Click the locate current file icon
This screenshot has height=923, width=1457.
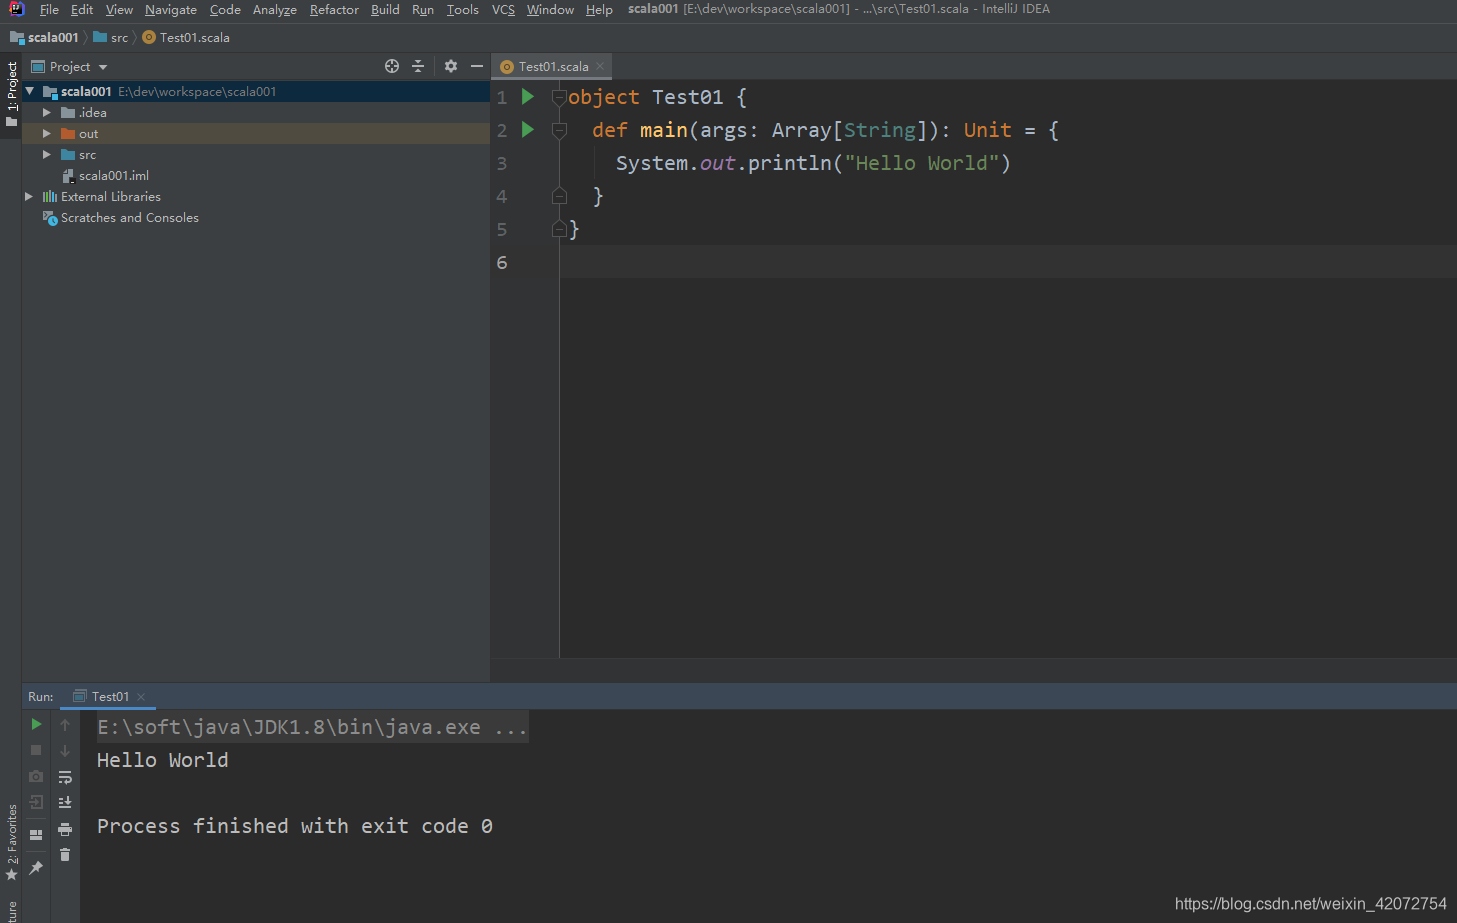tap(392, 66)
